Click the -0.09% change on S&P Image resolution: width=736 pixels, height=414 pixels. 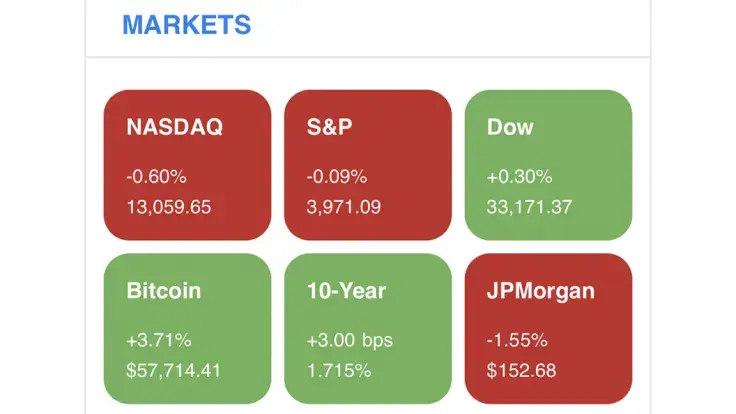(337, 177)
